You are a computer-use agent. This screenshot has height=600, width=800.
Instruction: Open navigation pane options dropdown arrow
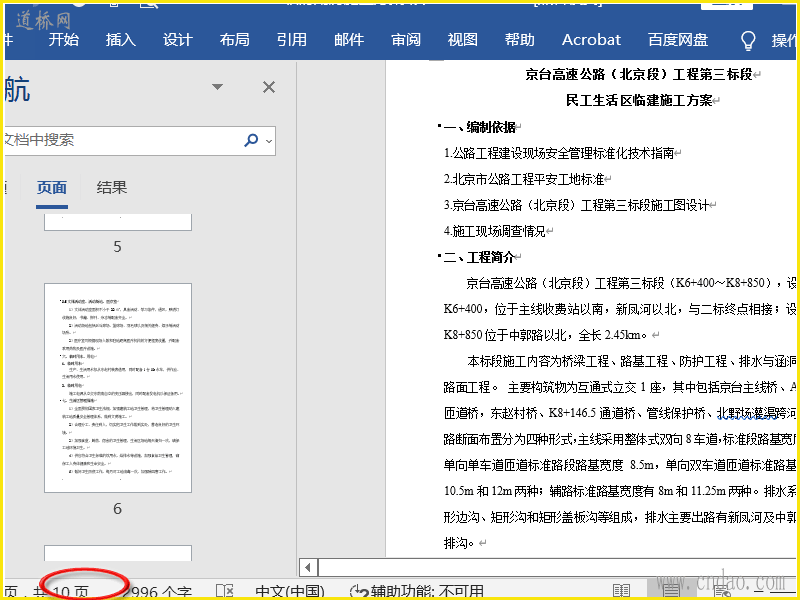click(x=217, y=87)
